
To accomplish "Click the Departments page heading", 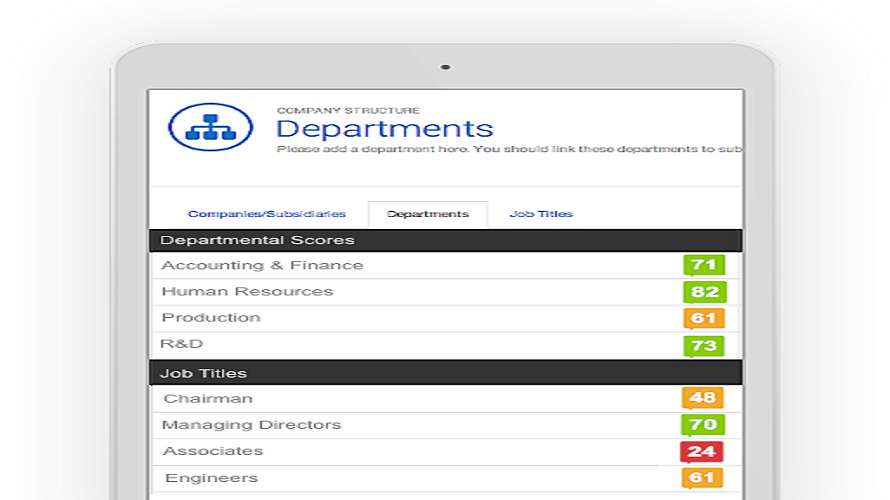I will [x=385, y=129].
